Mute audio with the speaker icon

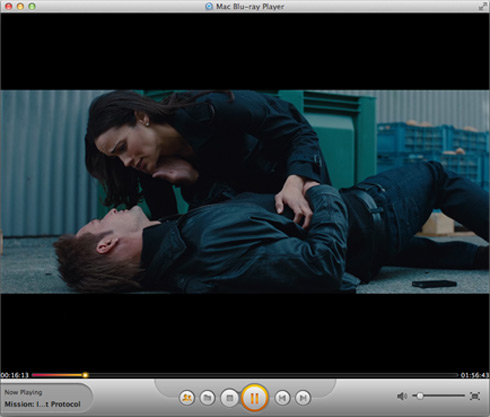coord(402,396)
